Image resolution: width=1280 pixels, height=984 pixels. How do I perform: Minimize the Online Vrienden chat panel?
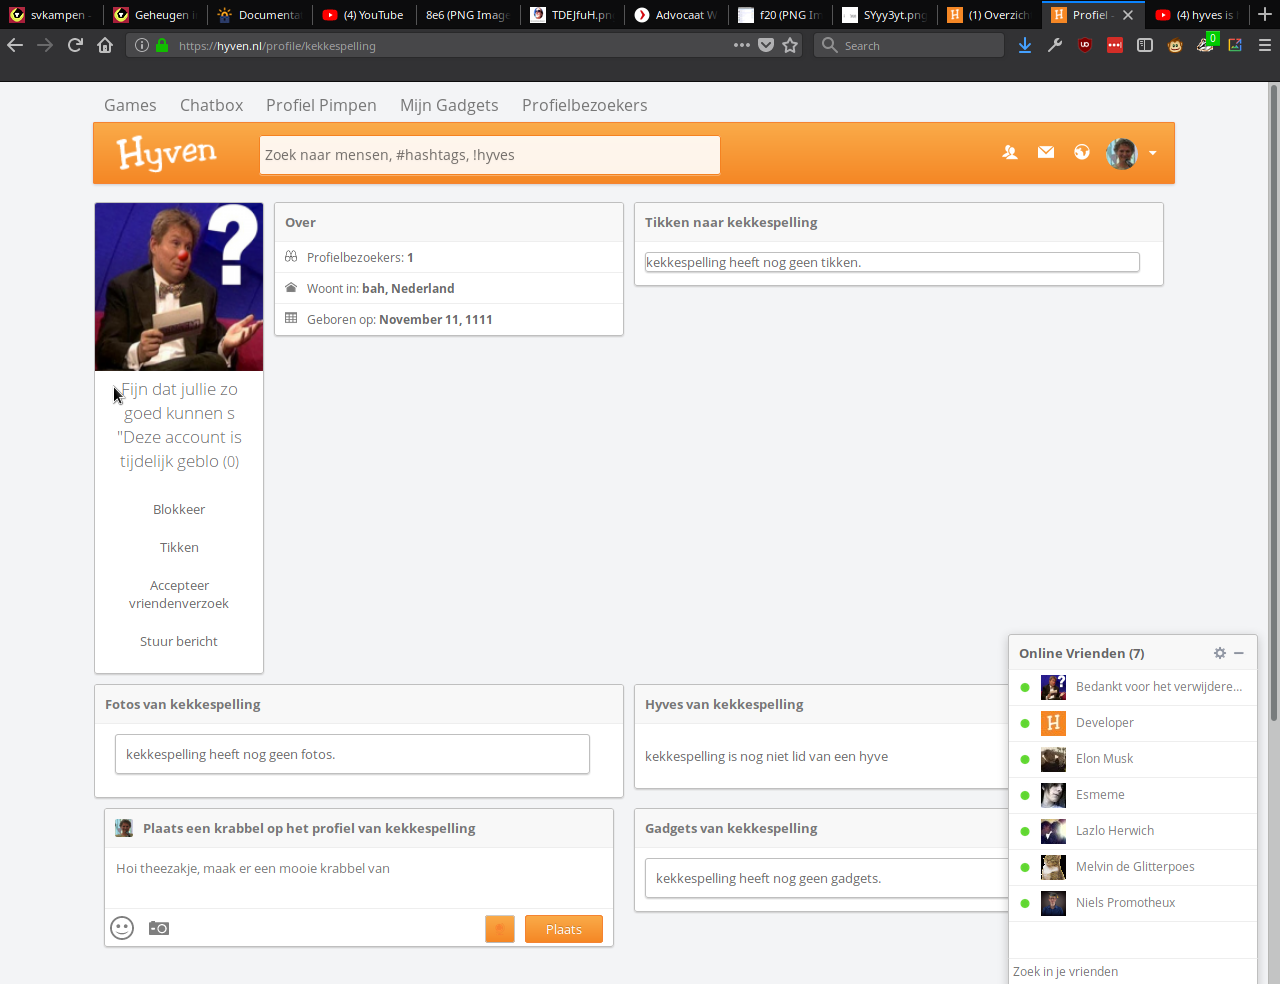click(1239, 653)
